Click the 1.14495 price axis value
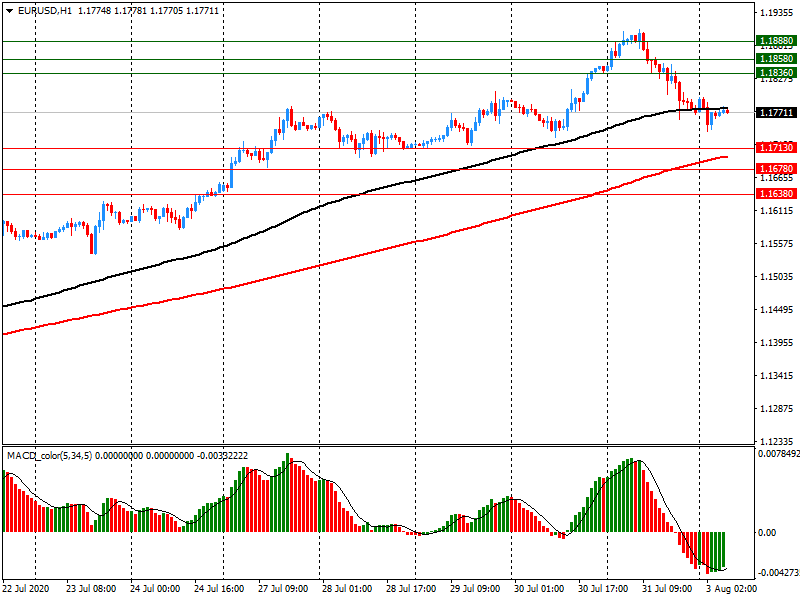 click(x=777, y=310)
